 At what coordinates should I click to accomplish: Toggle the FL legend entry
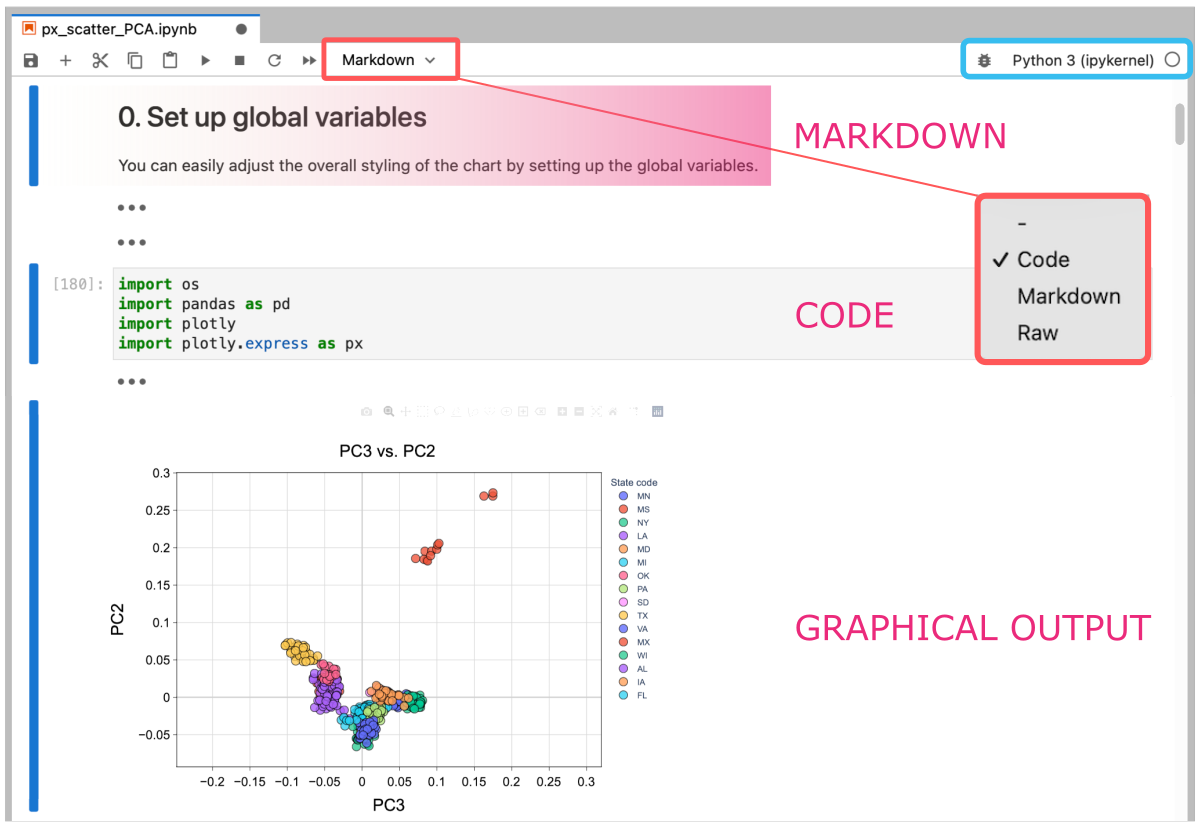634,695
